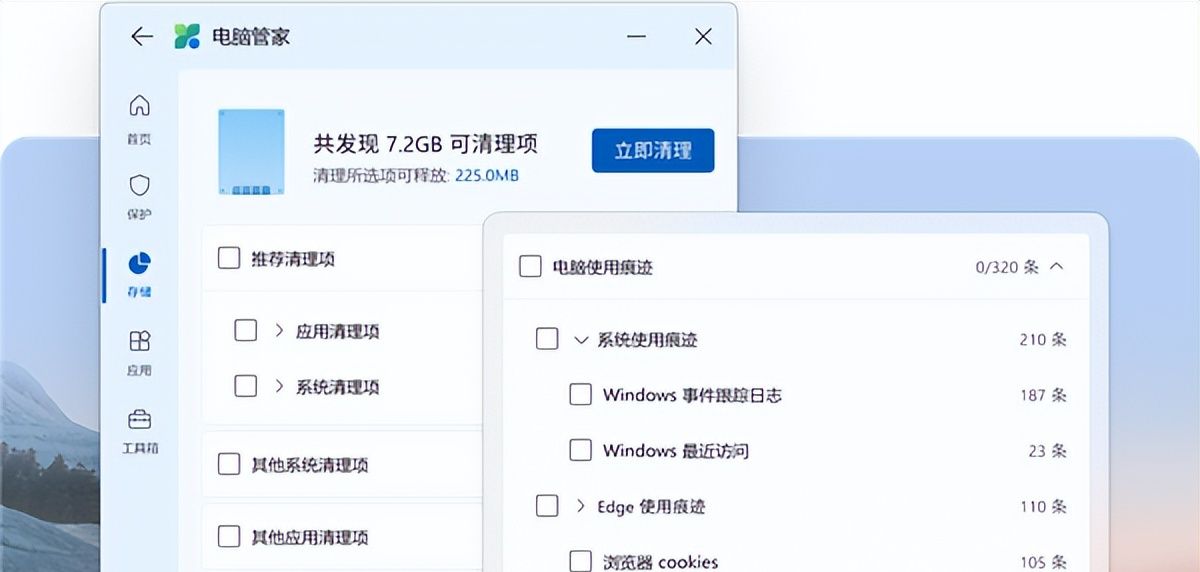
Task: Enable the Windows 事件跟踪日志 checkbox
Action: (x=580, y=394)
